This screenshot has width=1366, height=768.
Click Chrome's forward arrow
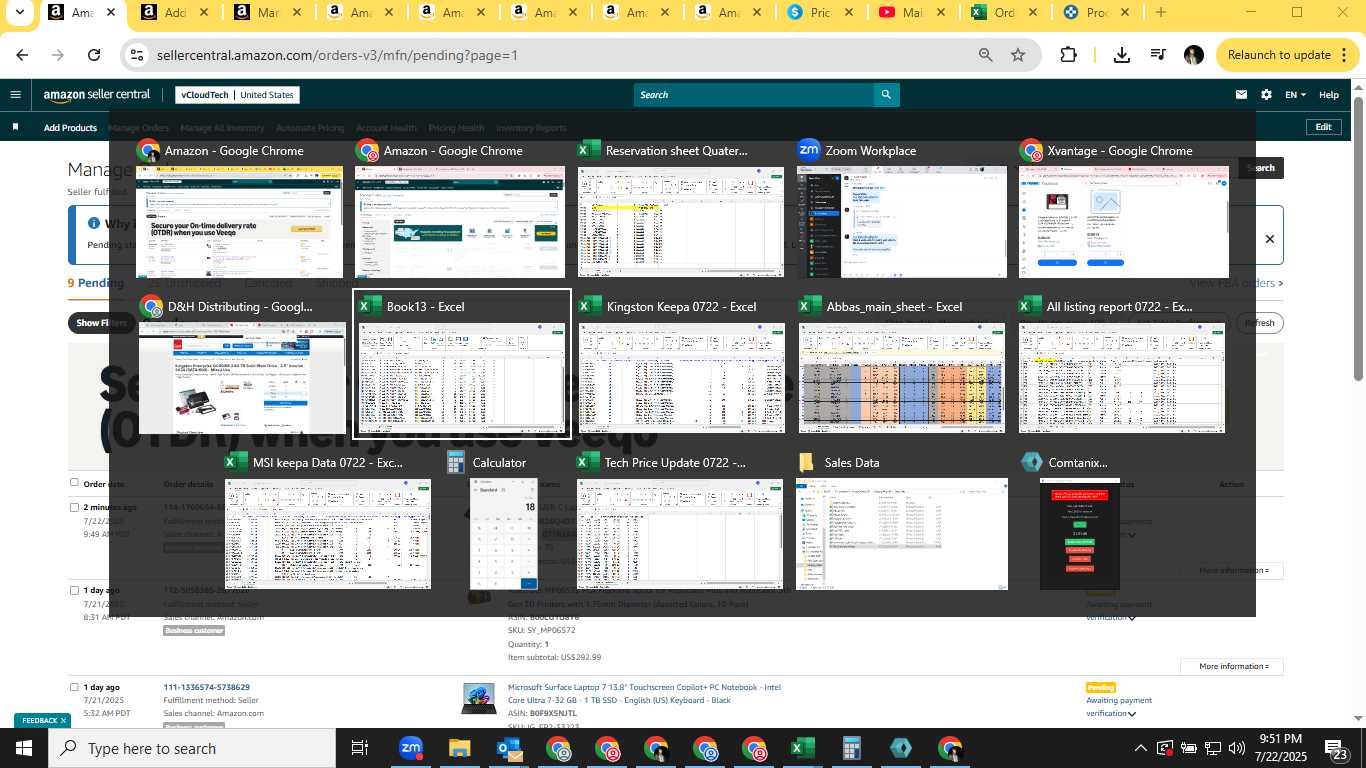(58, 55)
